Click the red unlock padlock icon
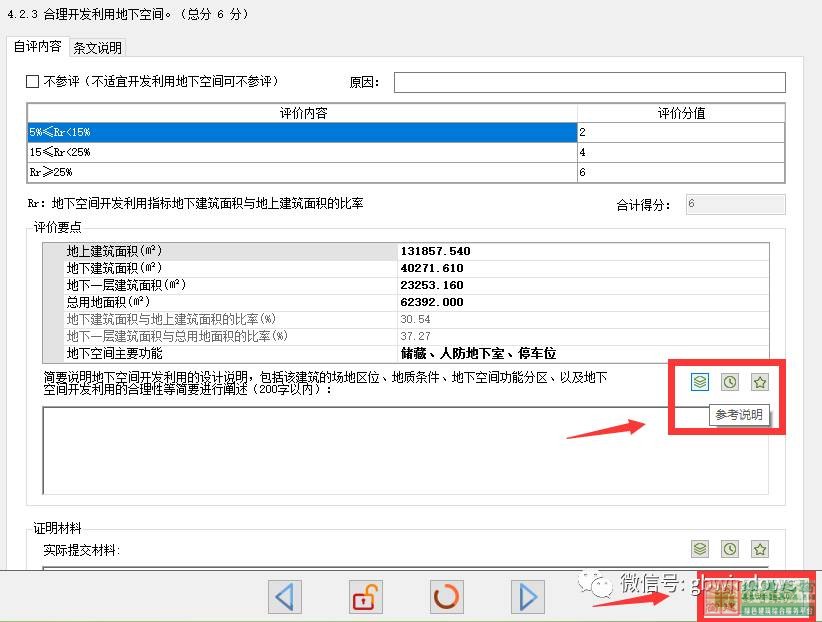822x622 pixels. (x=366, y=597)
